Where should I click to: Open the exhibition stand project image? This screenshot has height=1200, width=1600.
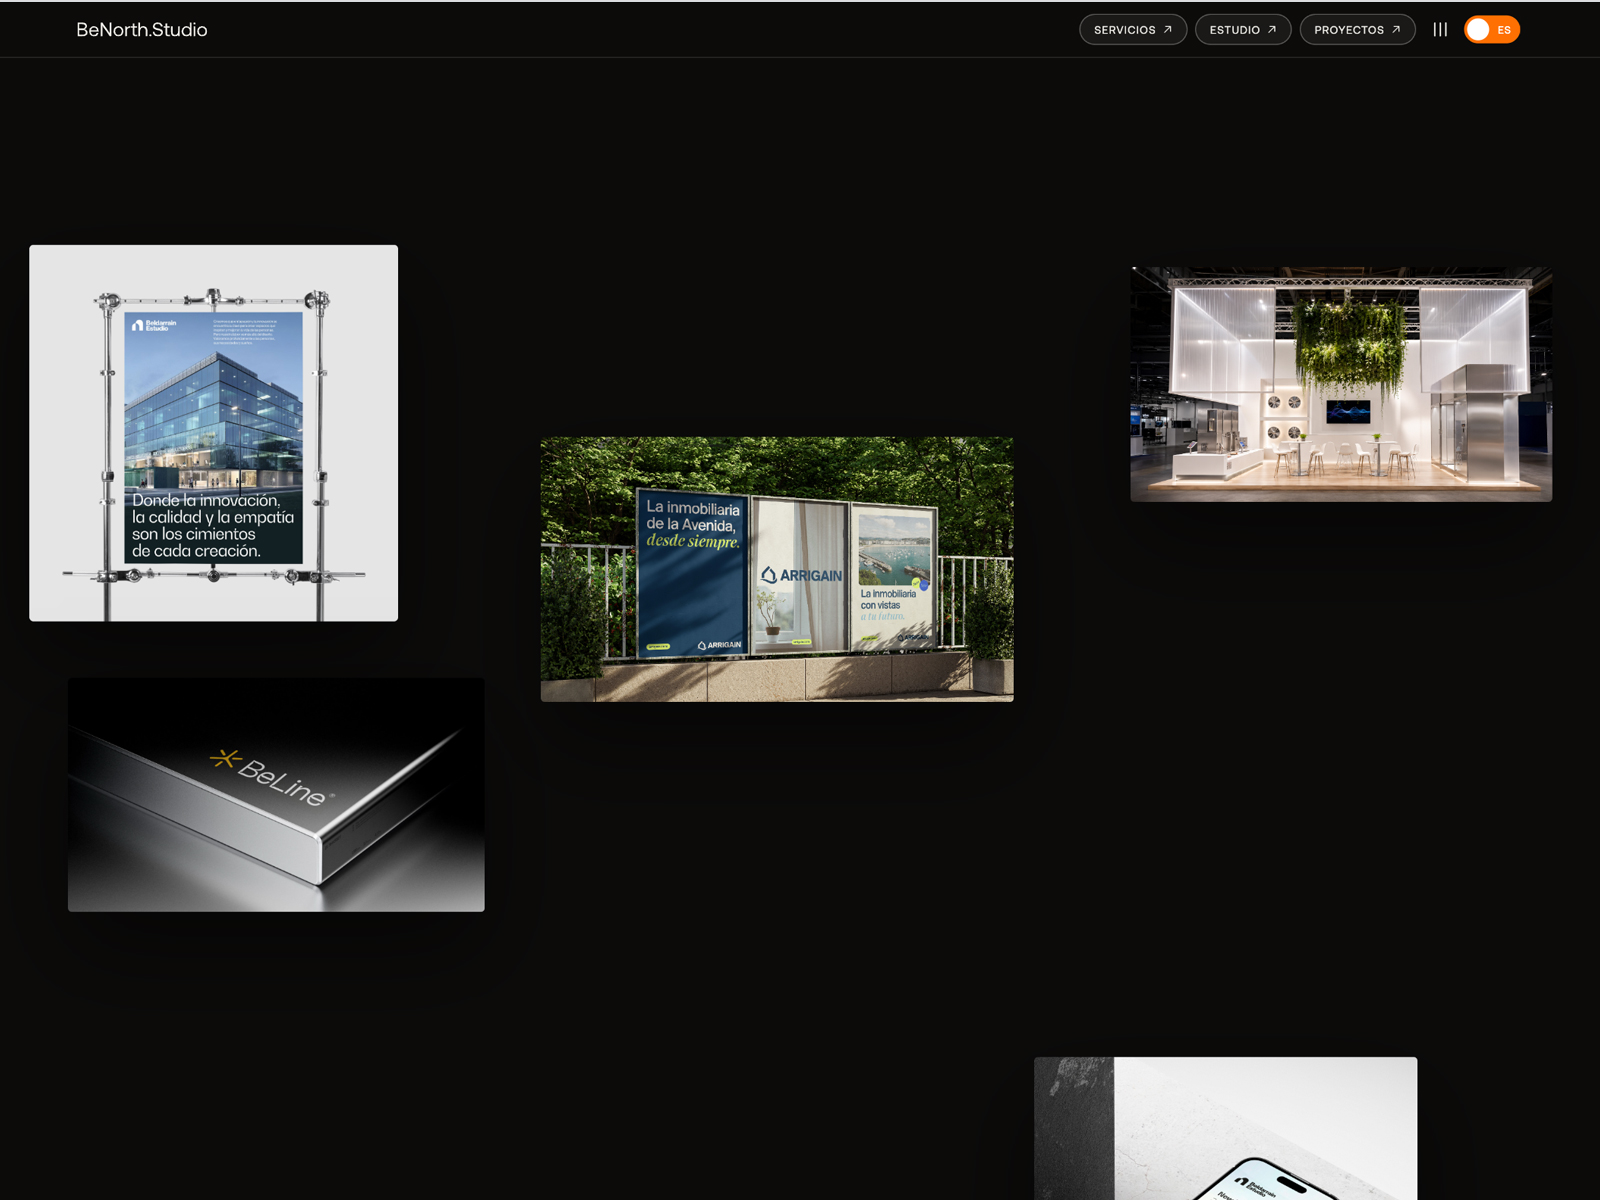[1341, 384]
